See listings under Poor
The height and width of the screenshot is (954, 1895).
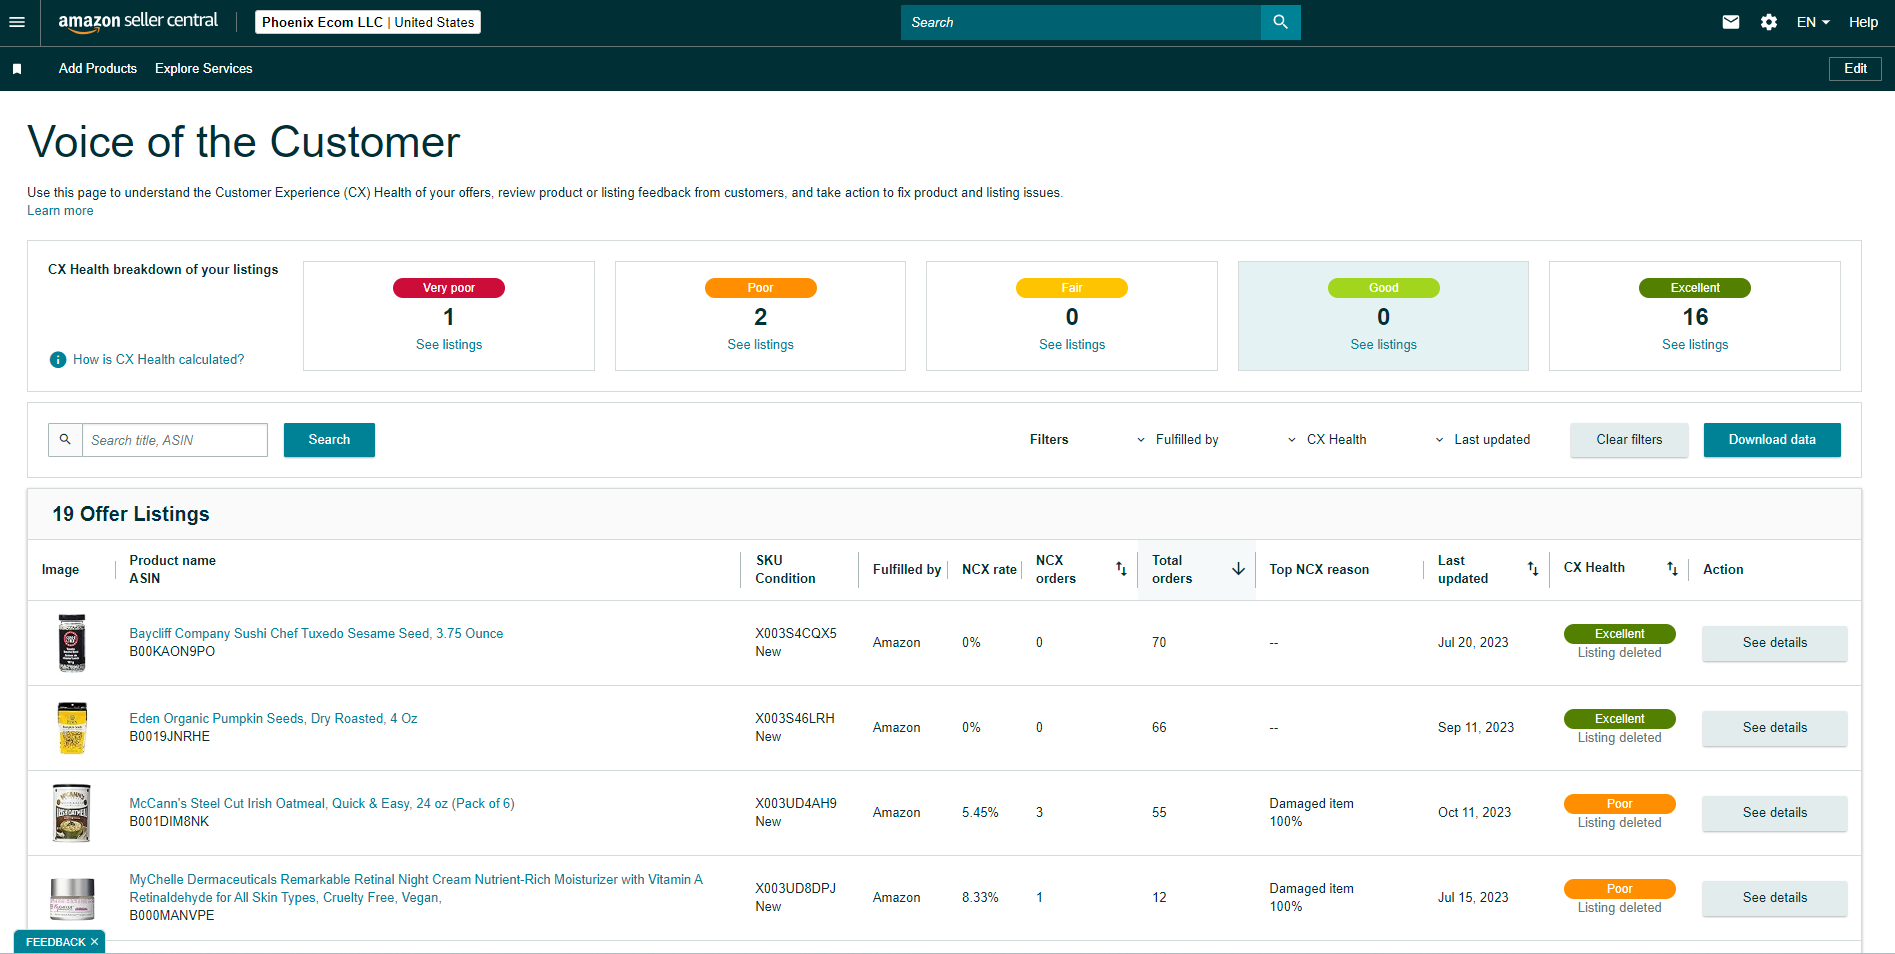point(760,345)
